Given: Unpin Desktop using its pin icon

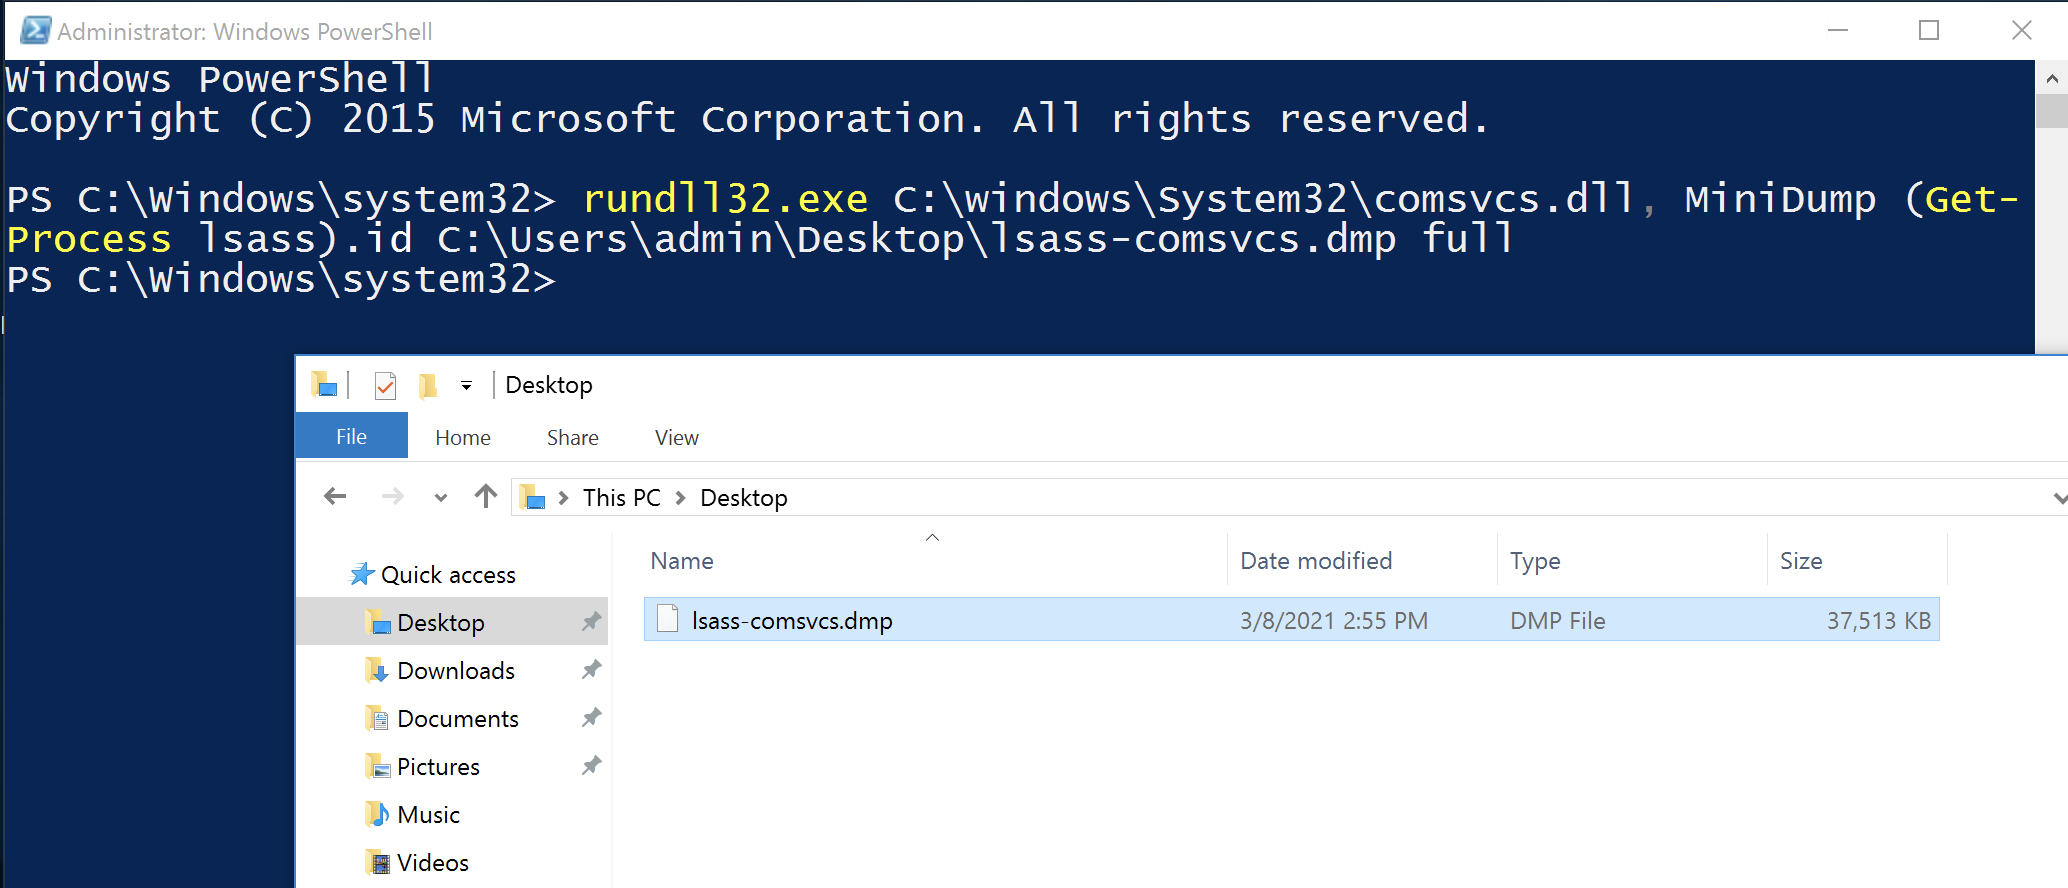Looking at the screenshot, I should click(x=591, y=622).
